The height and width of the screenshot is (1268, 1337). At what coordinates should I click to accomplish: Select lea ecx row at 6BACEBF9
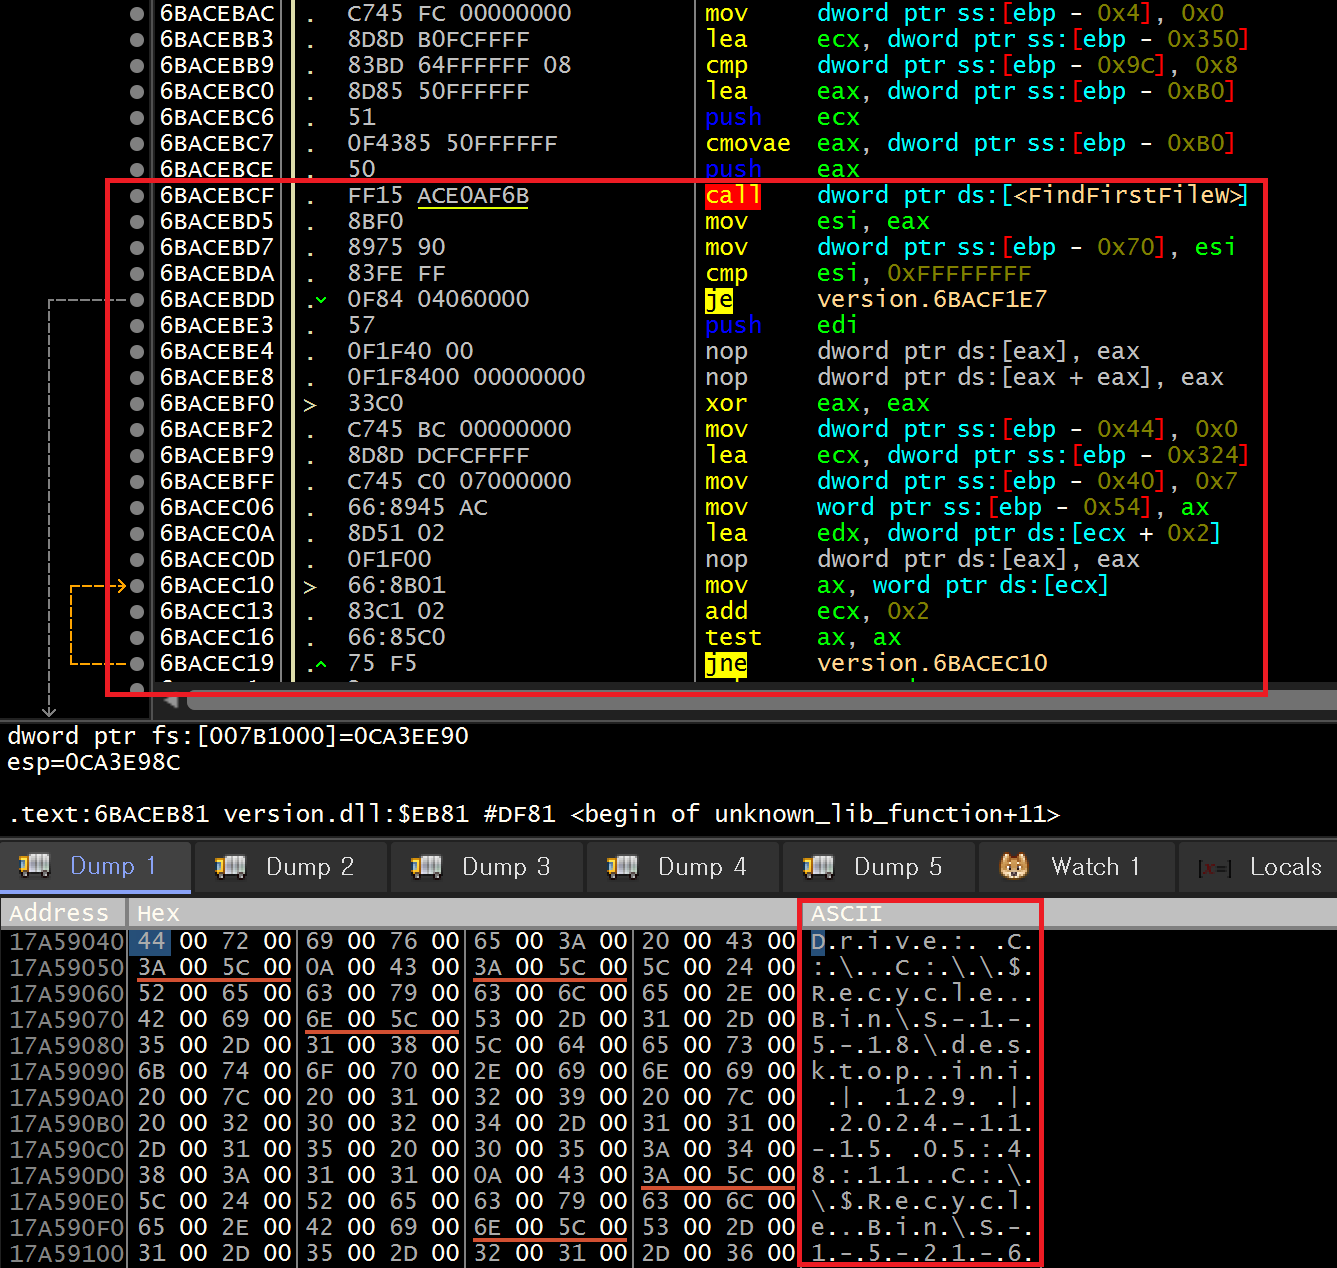click(x=743, y=456)
